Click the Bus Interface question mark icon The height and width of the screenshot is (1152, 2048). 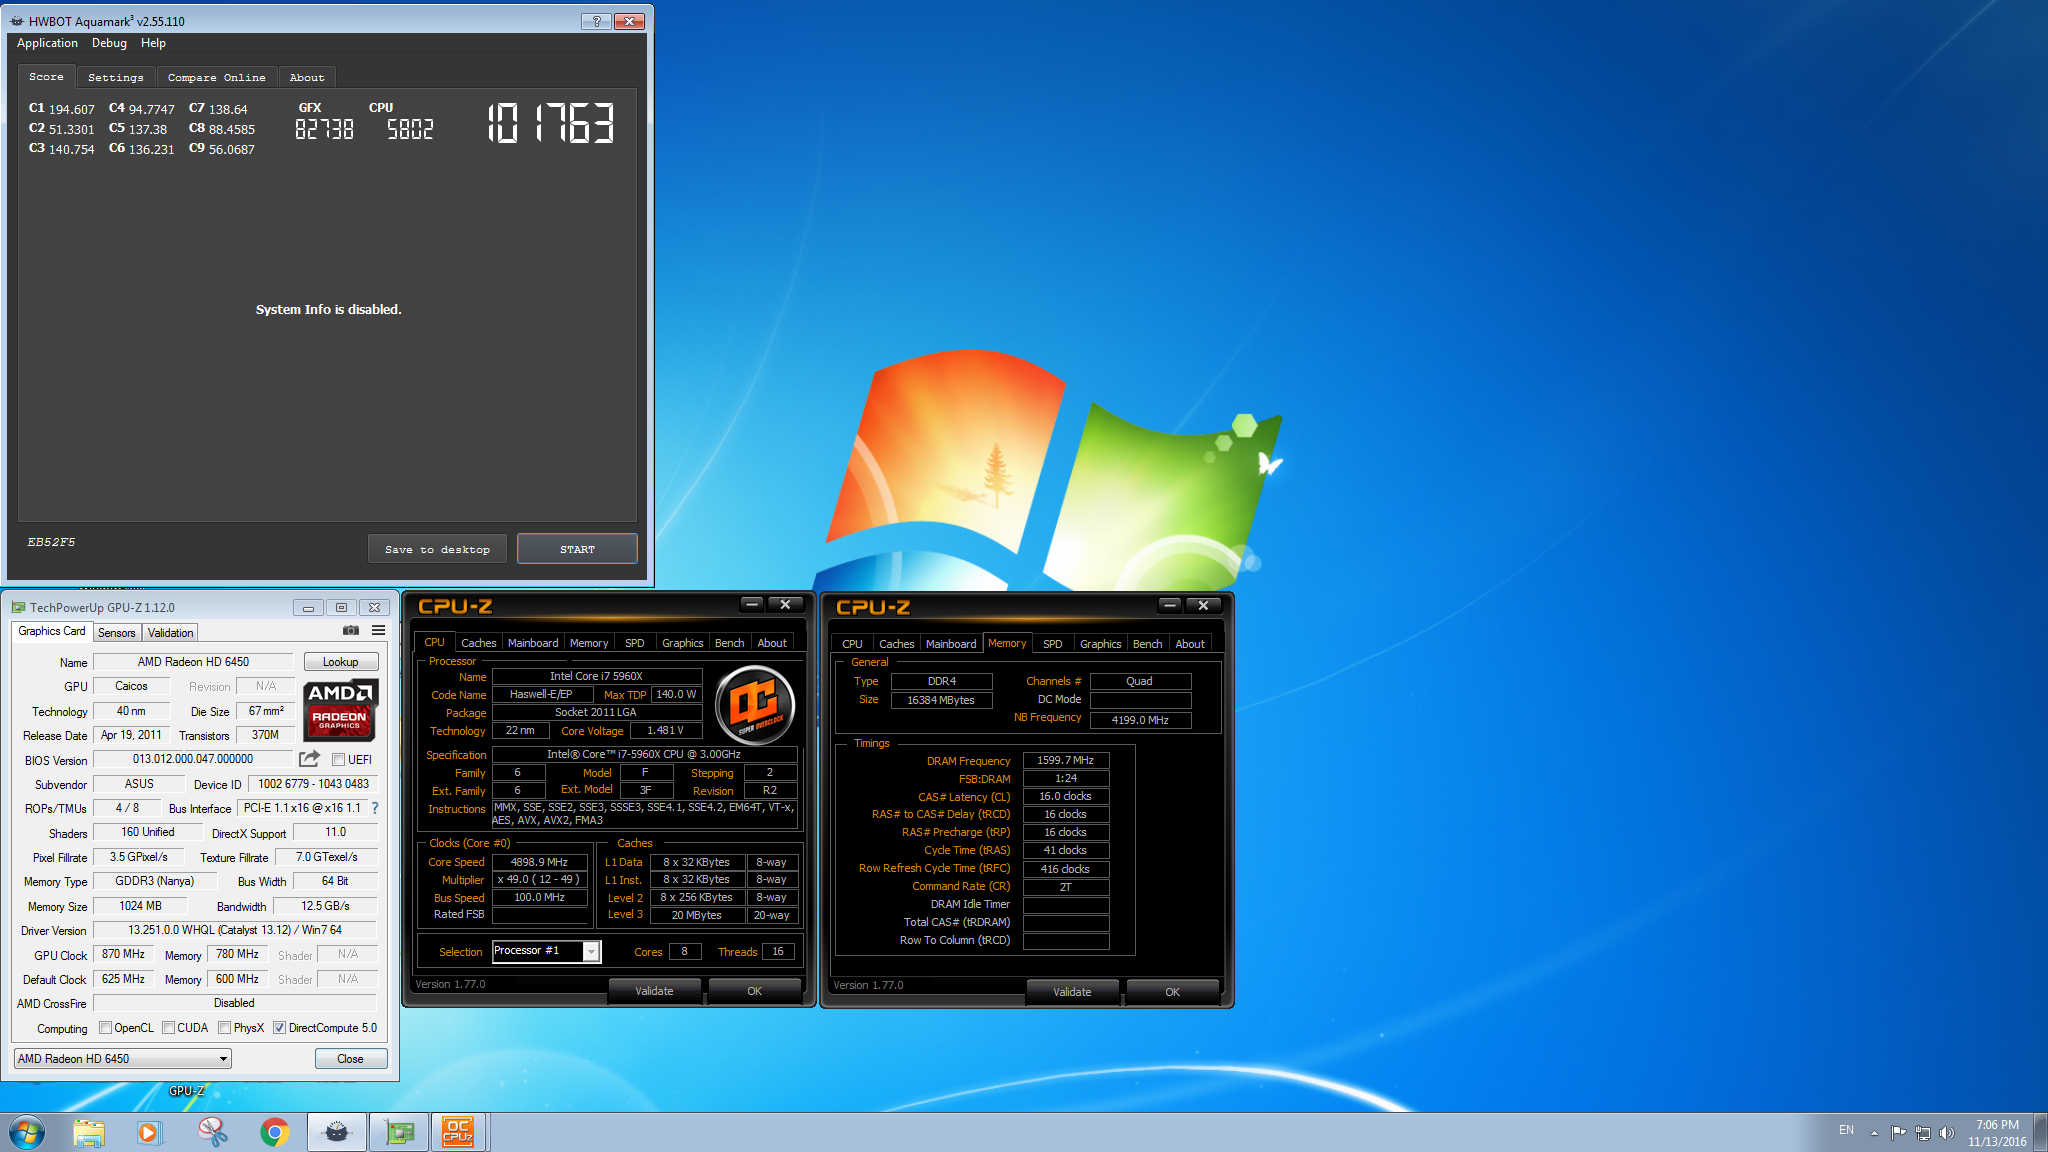[375, 808]
